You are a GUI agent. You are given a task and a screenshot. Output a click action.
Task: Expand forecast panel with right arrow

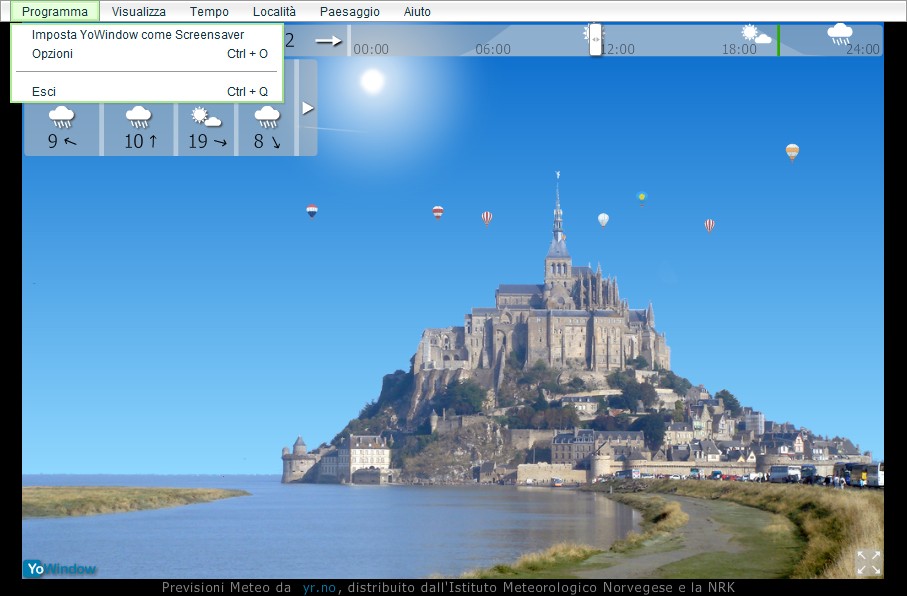[x=308, y=108]
